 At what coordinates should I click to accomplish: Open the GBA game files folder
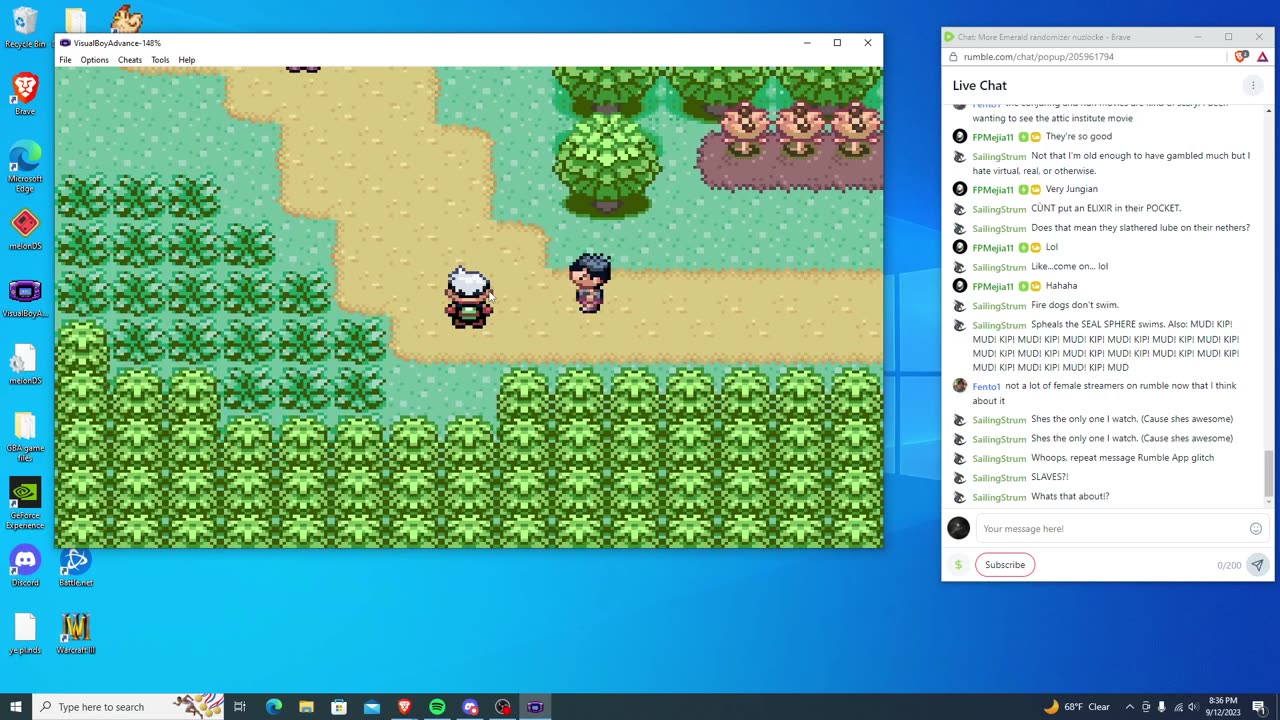tap(25, 436)
